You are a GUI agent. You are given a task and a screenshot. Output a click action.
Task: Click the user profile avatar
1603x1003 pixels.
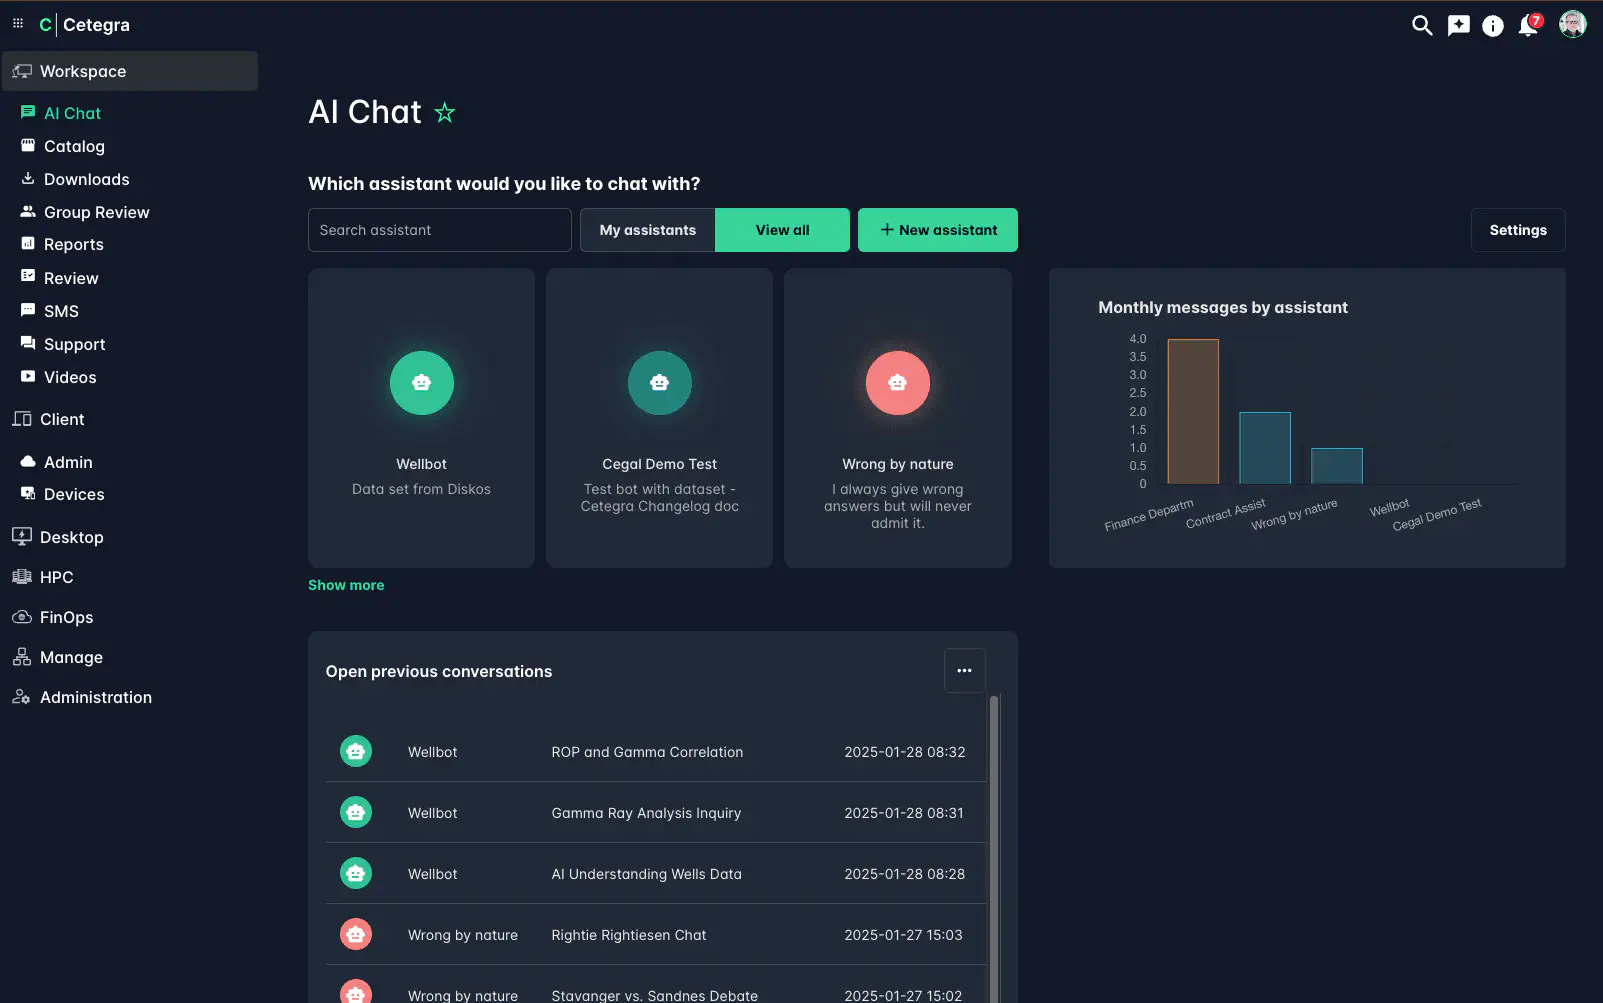[x=1572, y=25]
